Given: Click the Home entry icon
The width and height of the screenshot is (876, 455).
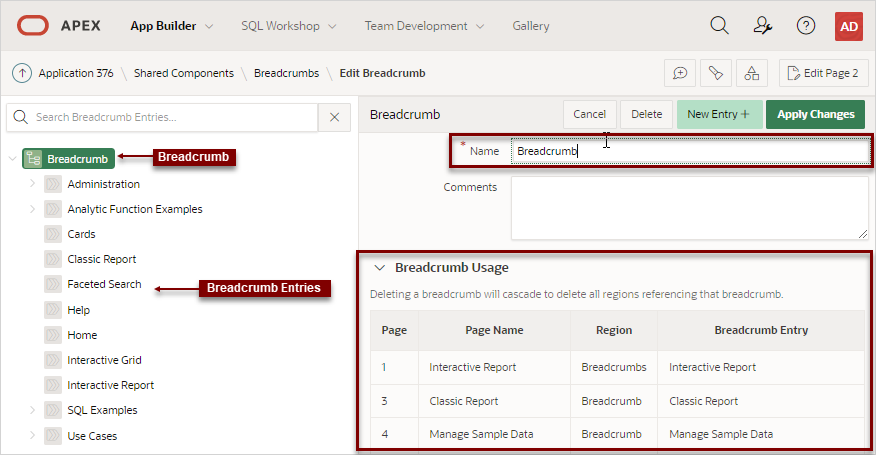Looking at the screenshot, I should coord(53,335).
